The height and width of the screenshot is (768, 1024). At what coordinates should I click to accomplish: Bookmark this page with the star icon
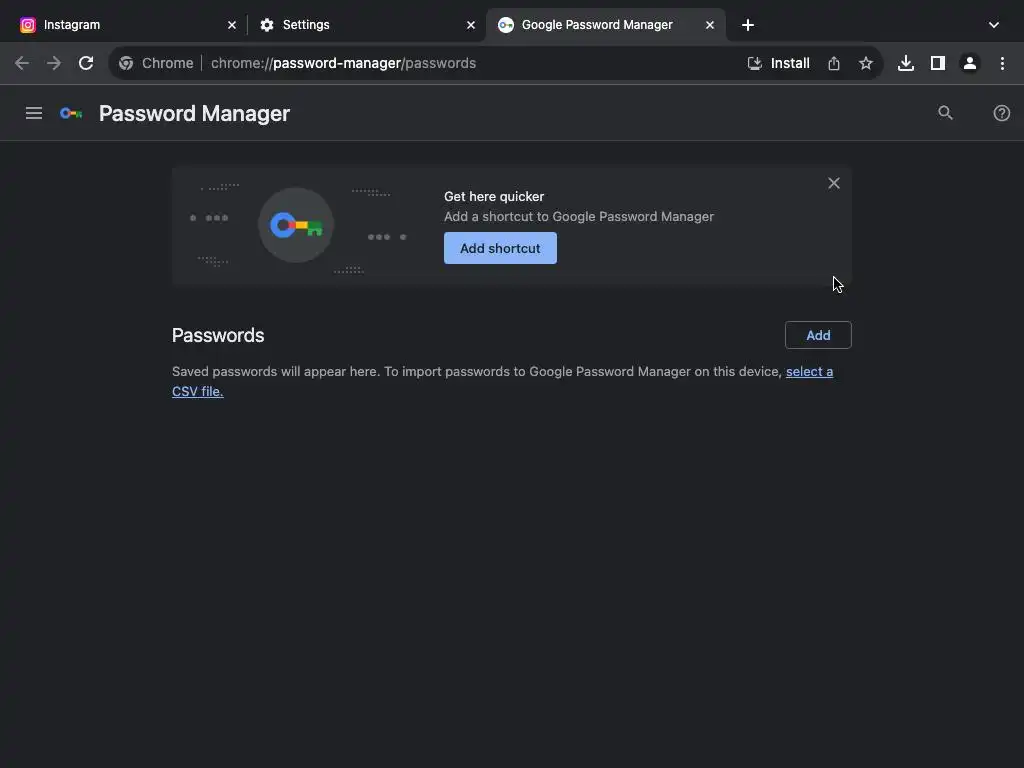tap(865, 63)
